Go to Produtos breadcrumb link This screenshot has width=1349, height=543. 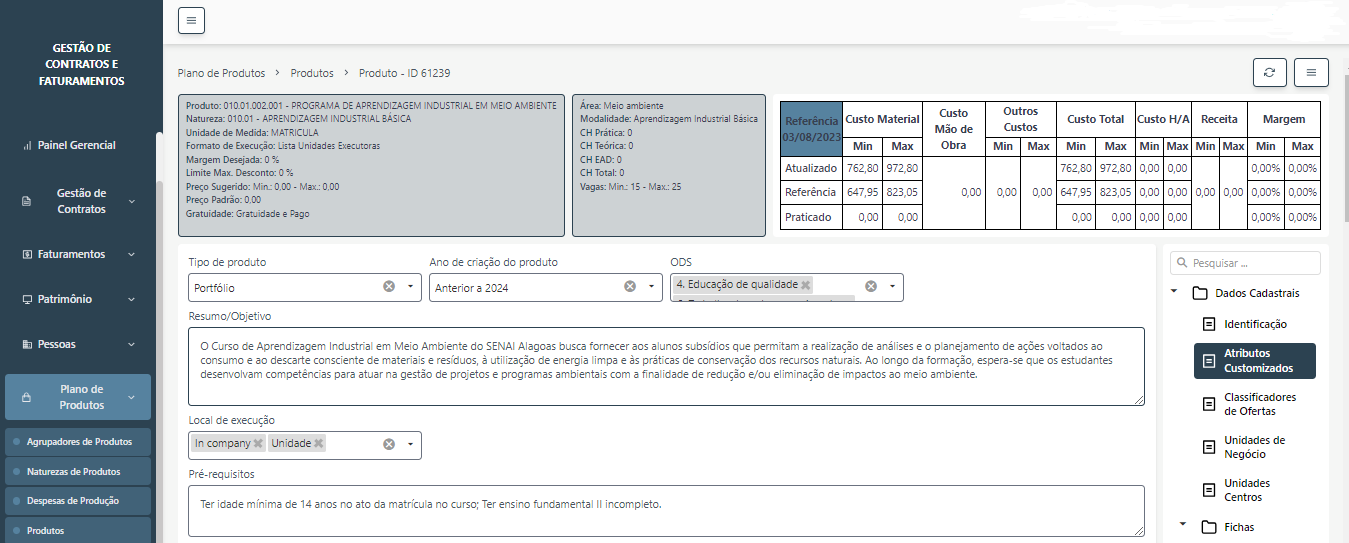pos(312,73)
